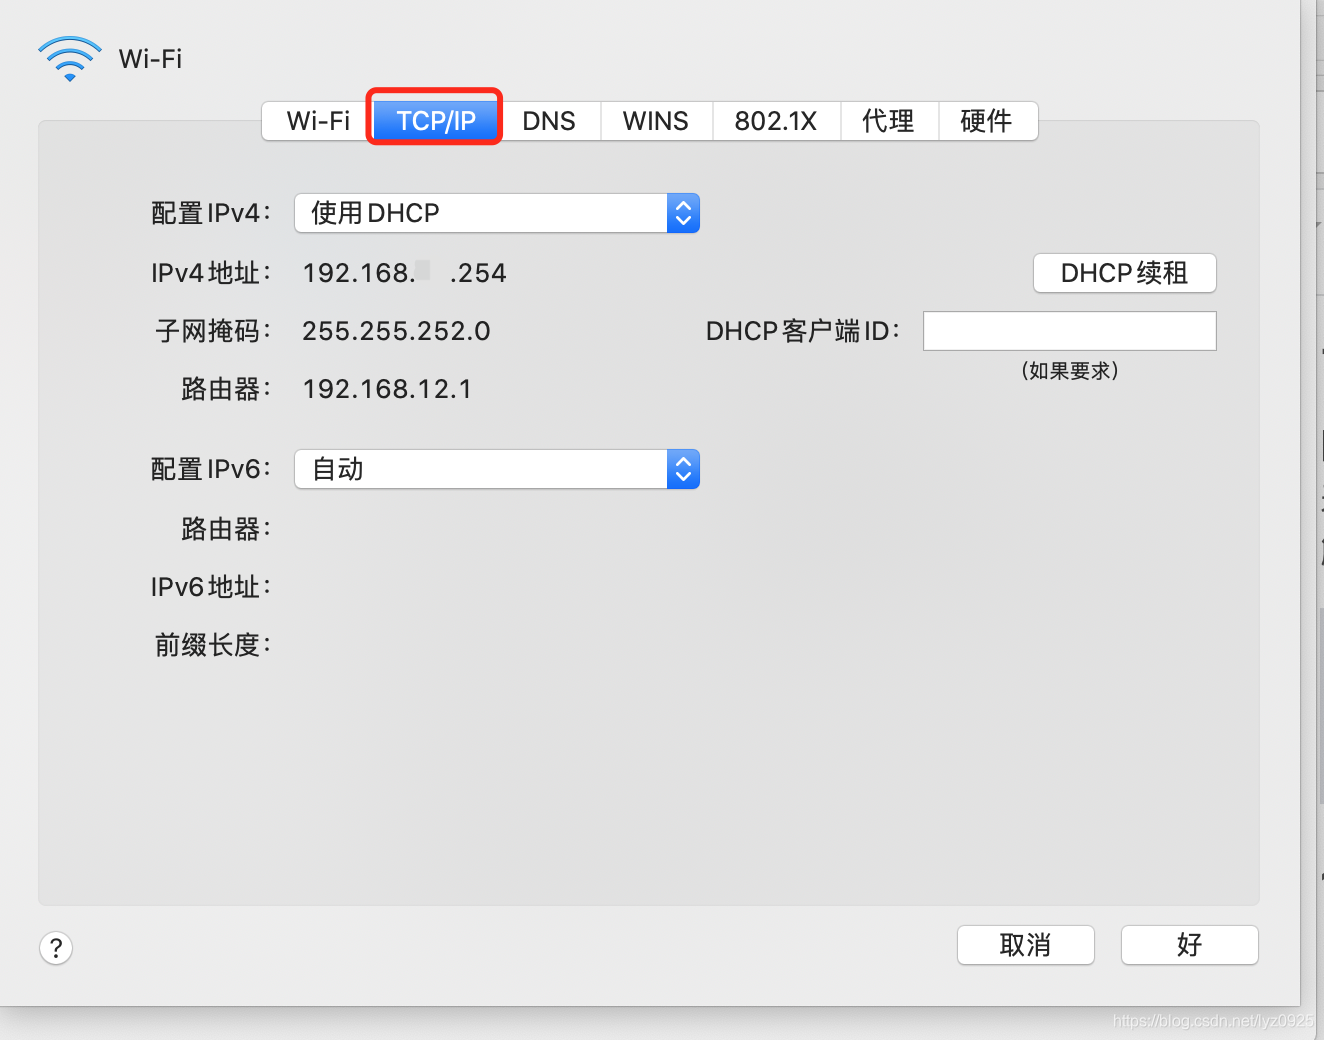The width and height of the screenshot is (1324, 1040).
Task: Click the IPv6 地址 label
Action: point(211,587)
